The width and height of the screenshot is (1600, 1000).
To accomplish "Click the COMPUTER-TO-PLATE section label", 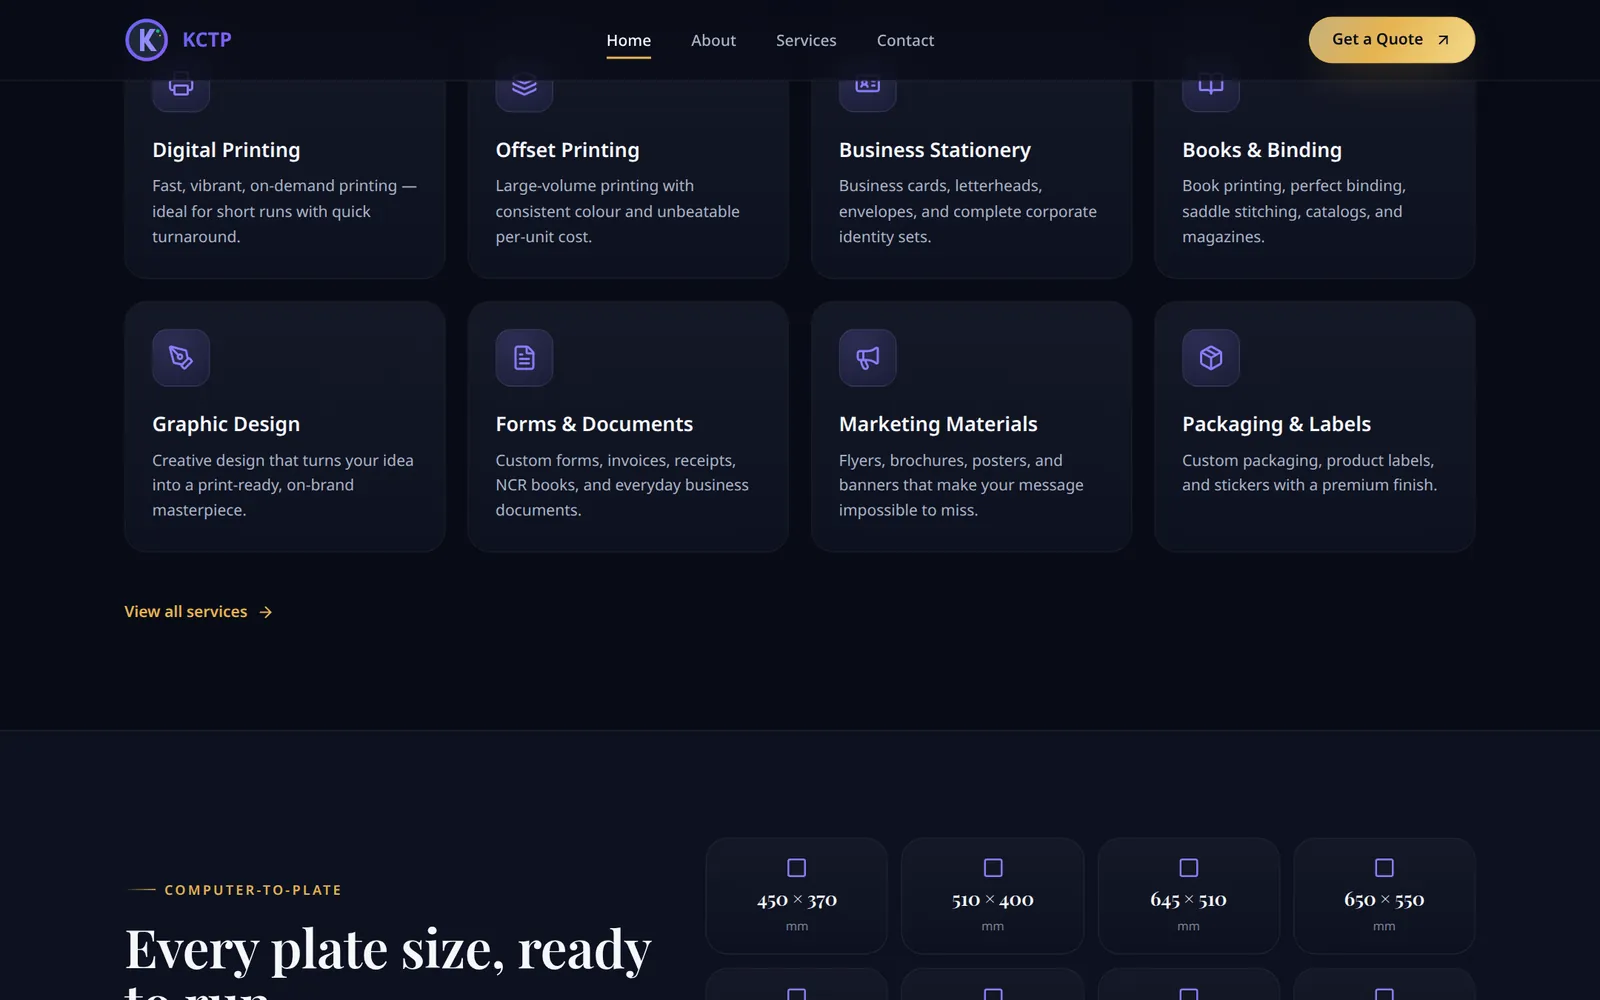I will 253,890.
